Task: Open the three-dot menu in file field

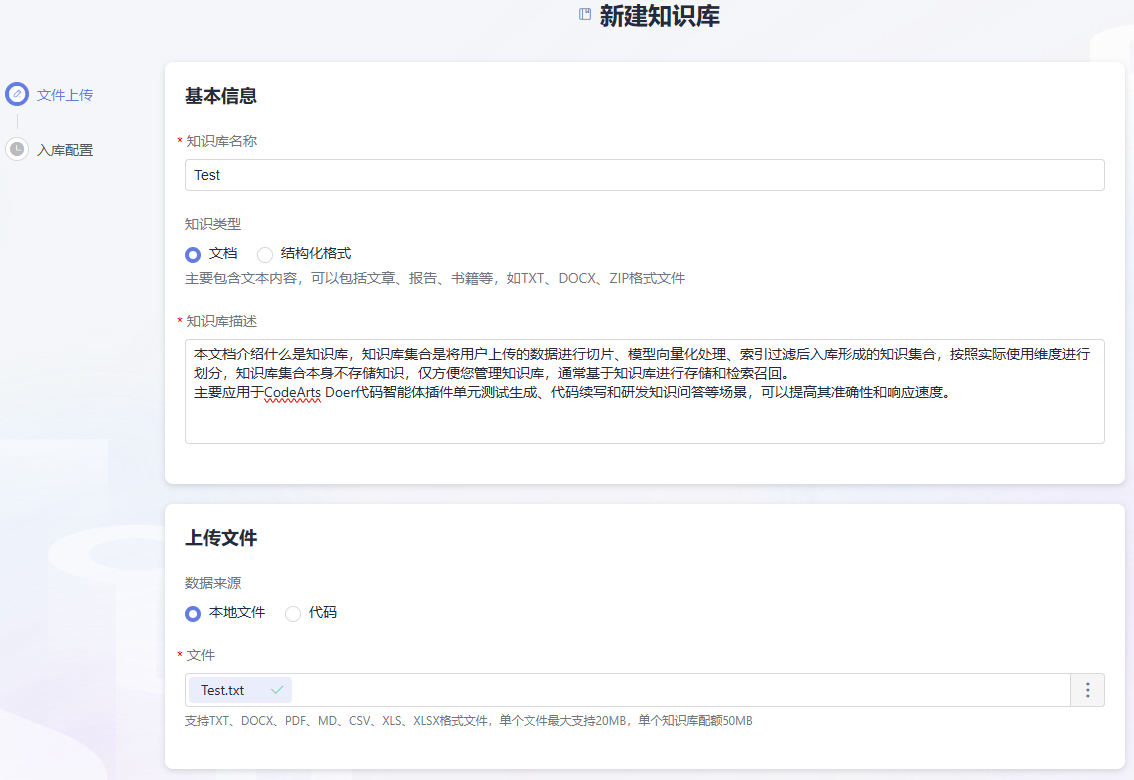Action: tap(1087, 690)
